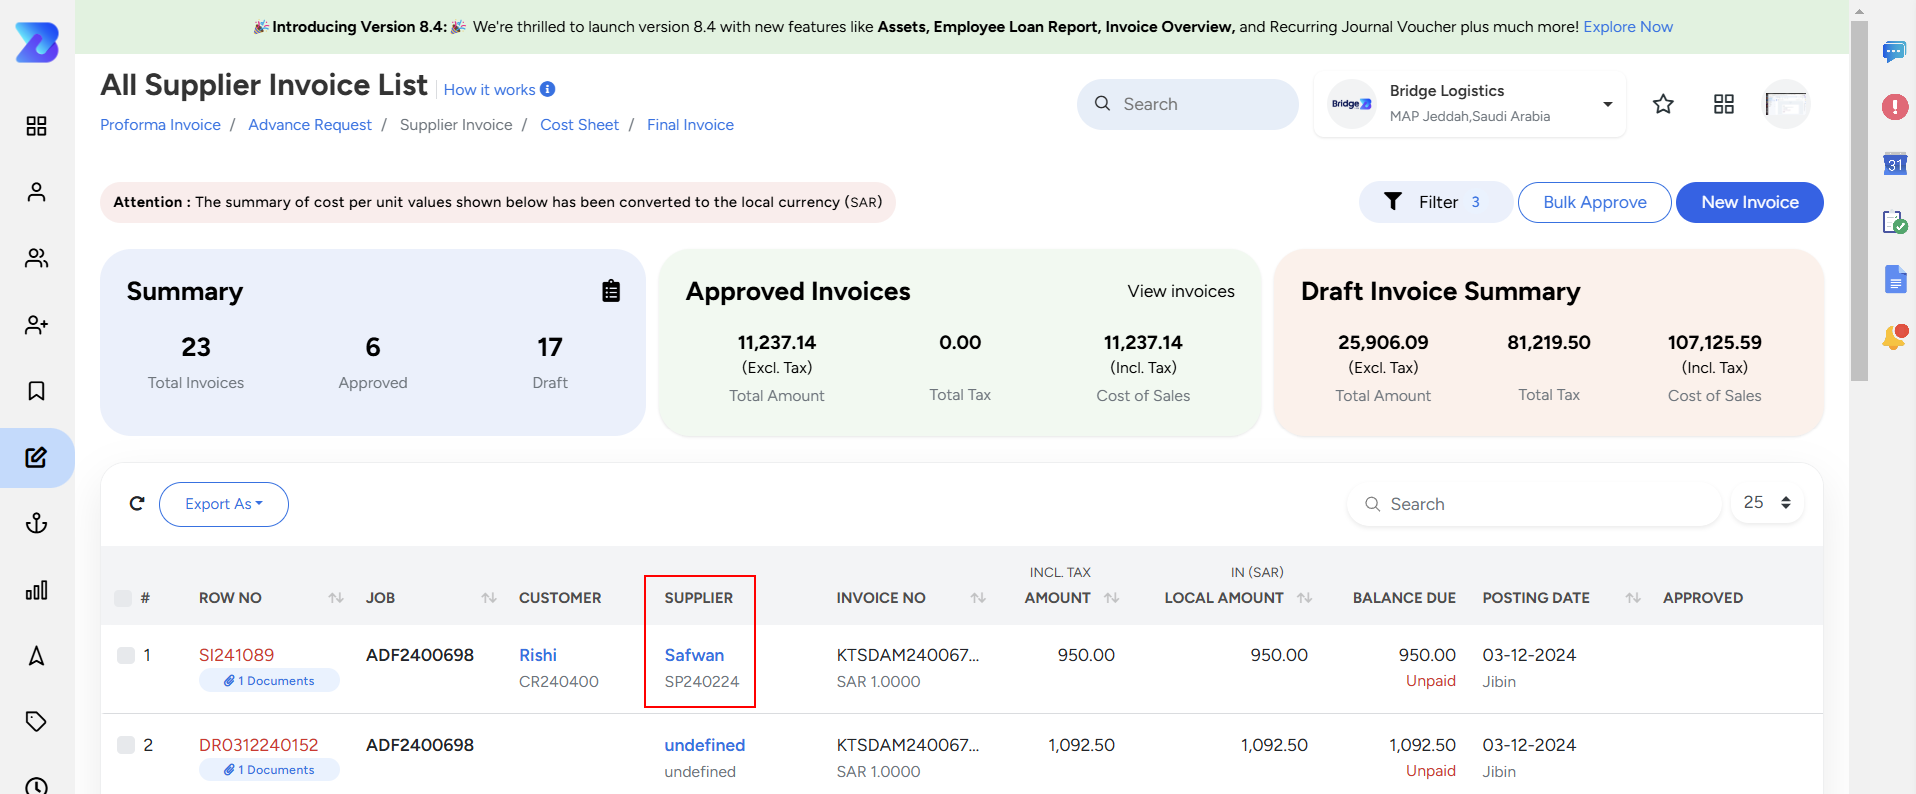This screenshot has width=1916, height=794.
Task: Sort by JOB column
Action: click(x=489, y=598)
